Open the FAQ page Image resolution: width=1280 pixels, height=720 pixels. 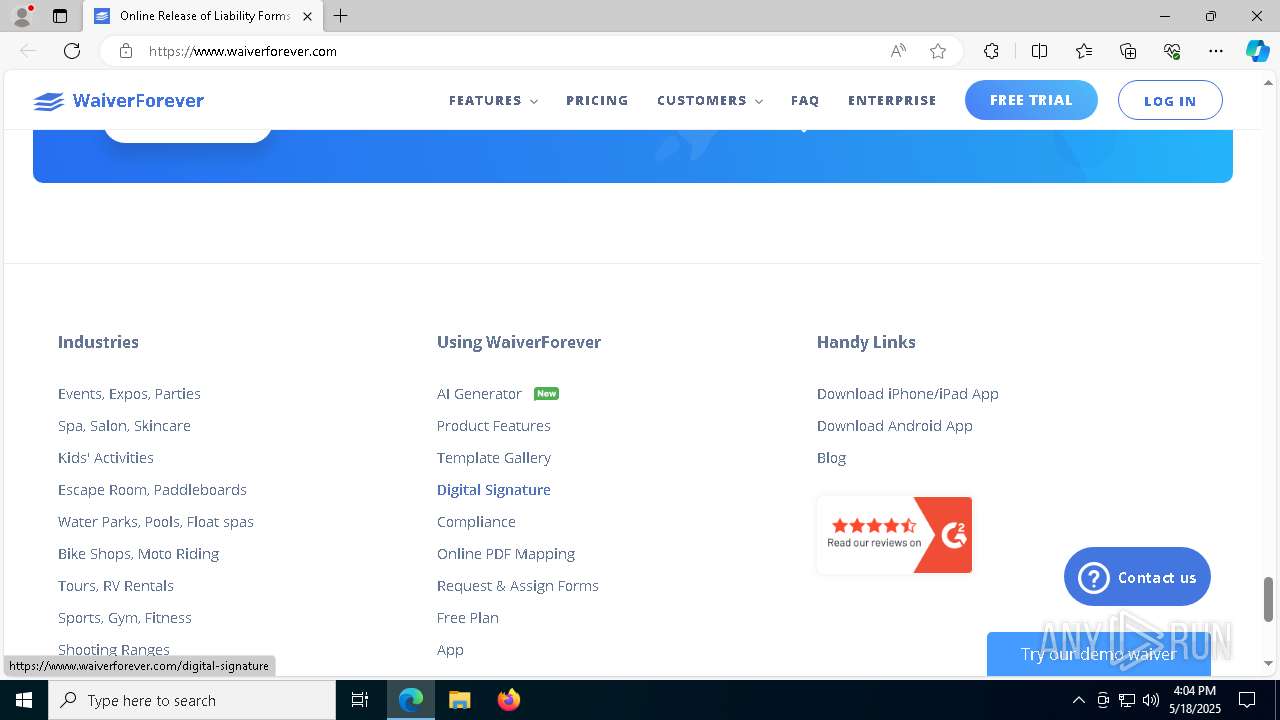click(x=805, y=101)
